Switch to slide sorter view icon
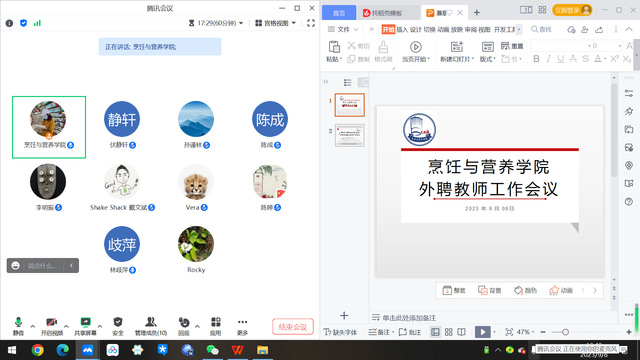The height and width of the screenshot is (360, 640). (x=449, y=332)
